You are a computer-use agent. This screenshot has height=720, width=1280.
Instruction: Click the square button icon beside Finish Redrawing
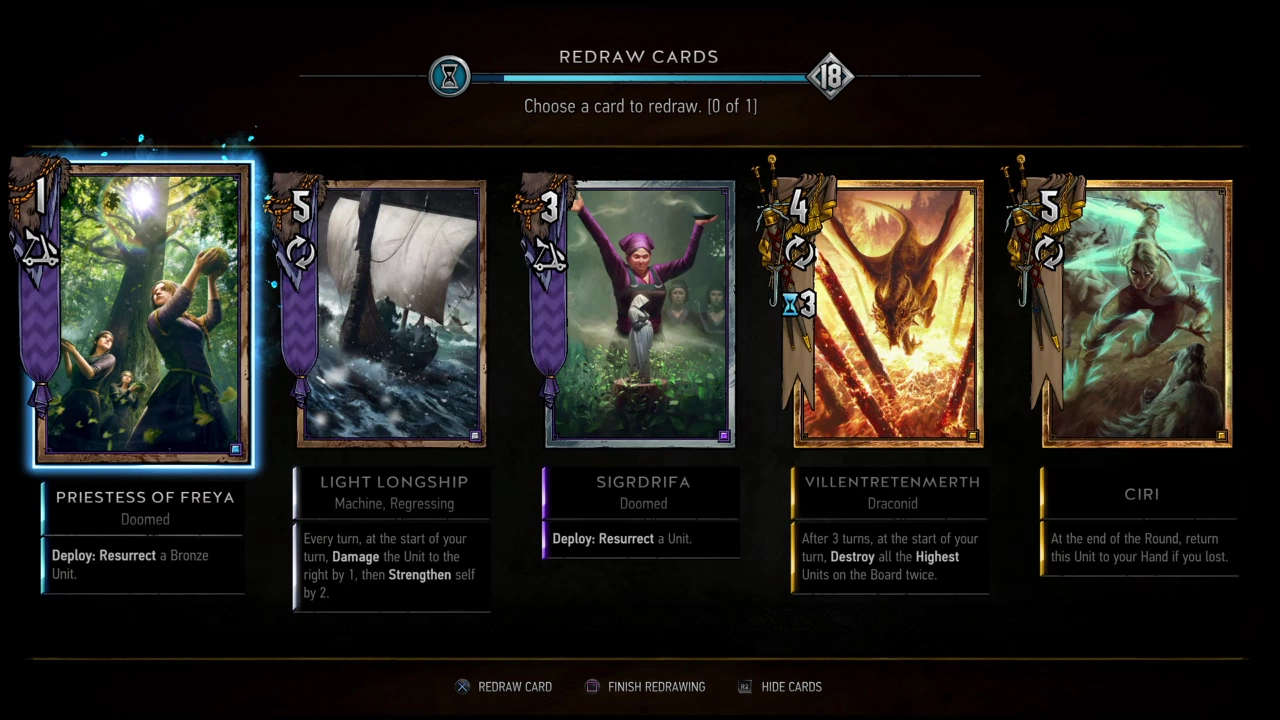pyautogui.click(x=592, y=687)
